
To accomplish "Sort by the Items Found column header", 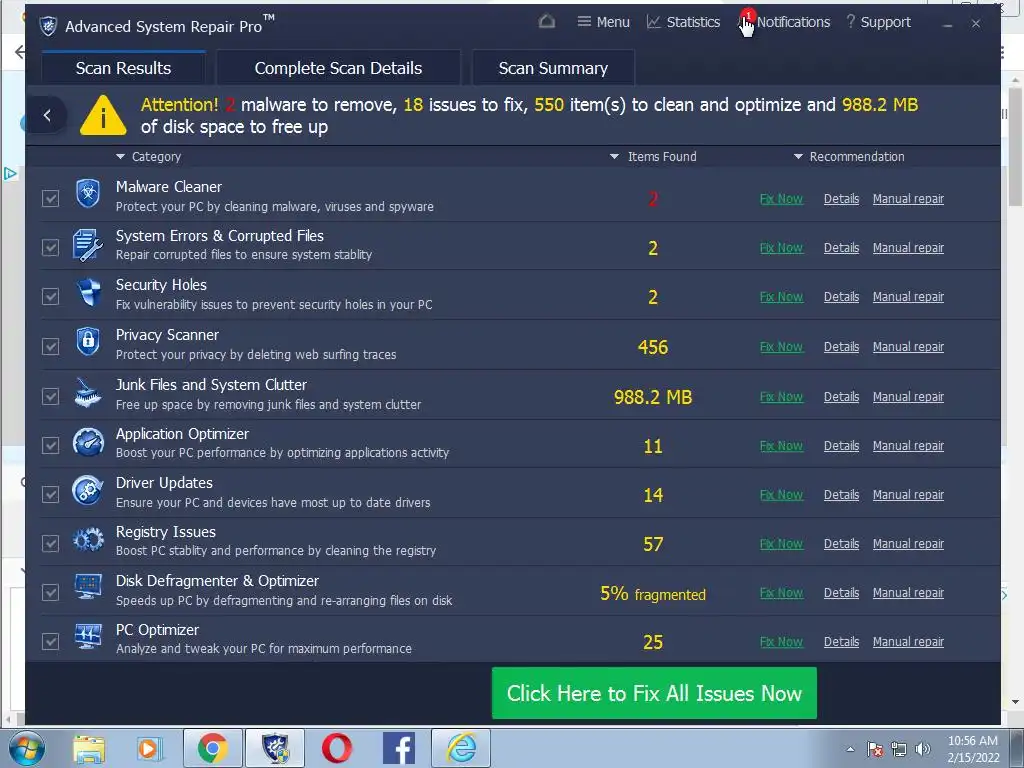I will (x=653, y=157).
